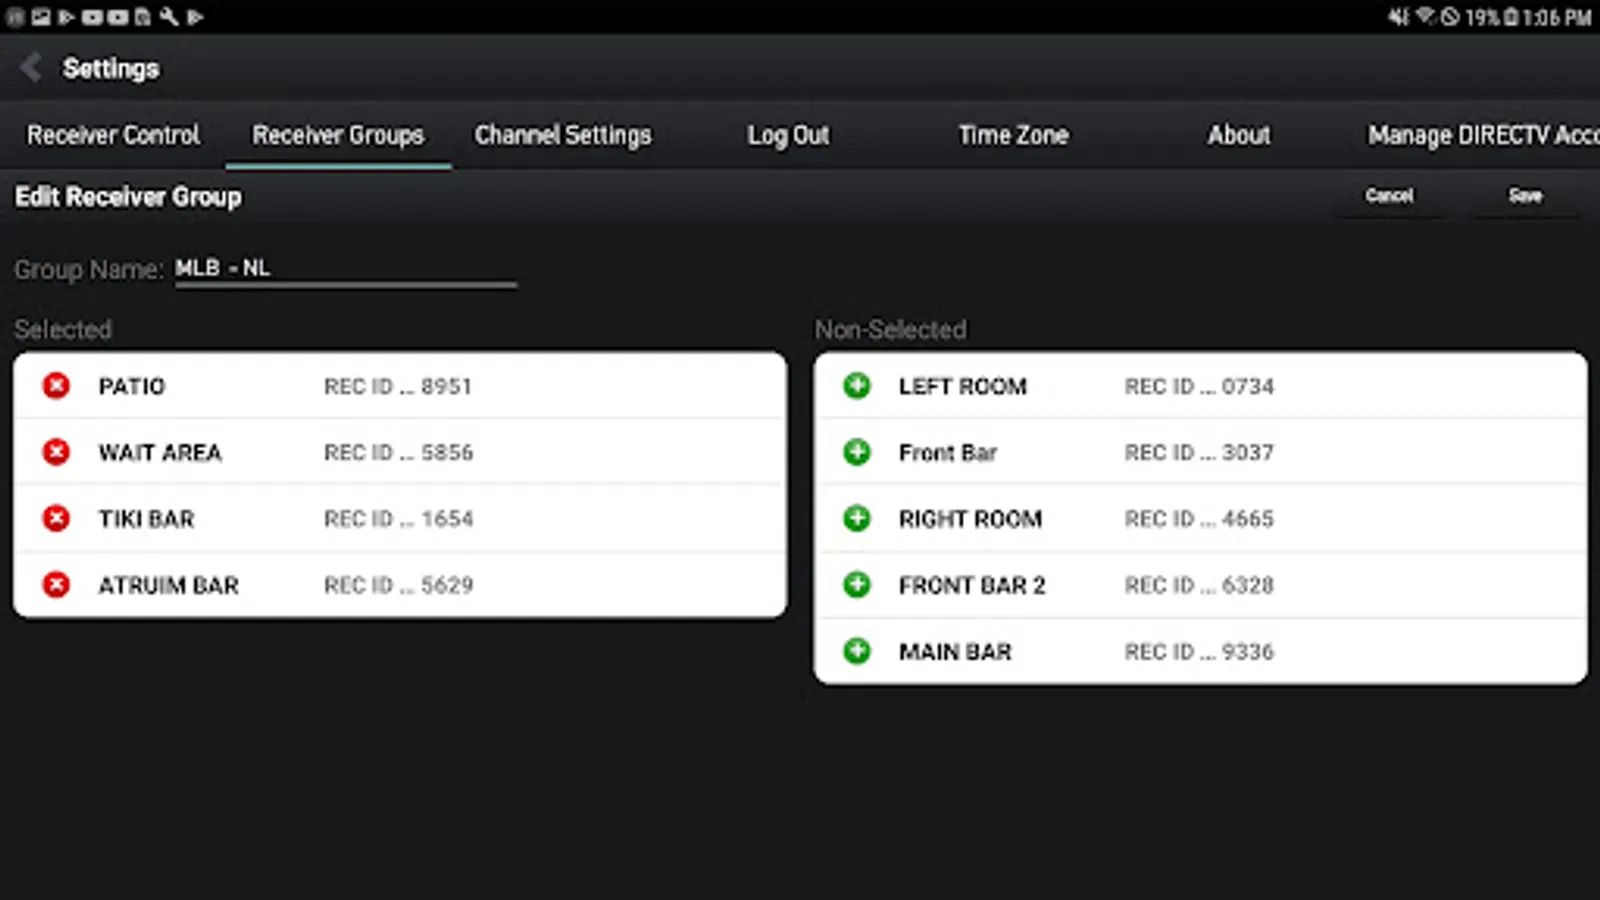Select the Front Bar receiver name
Image resolution: width=1600 pixels, height=900 pixels.
(x=947, y=452)
